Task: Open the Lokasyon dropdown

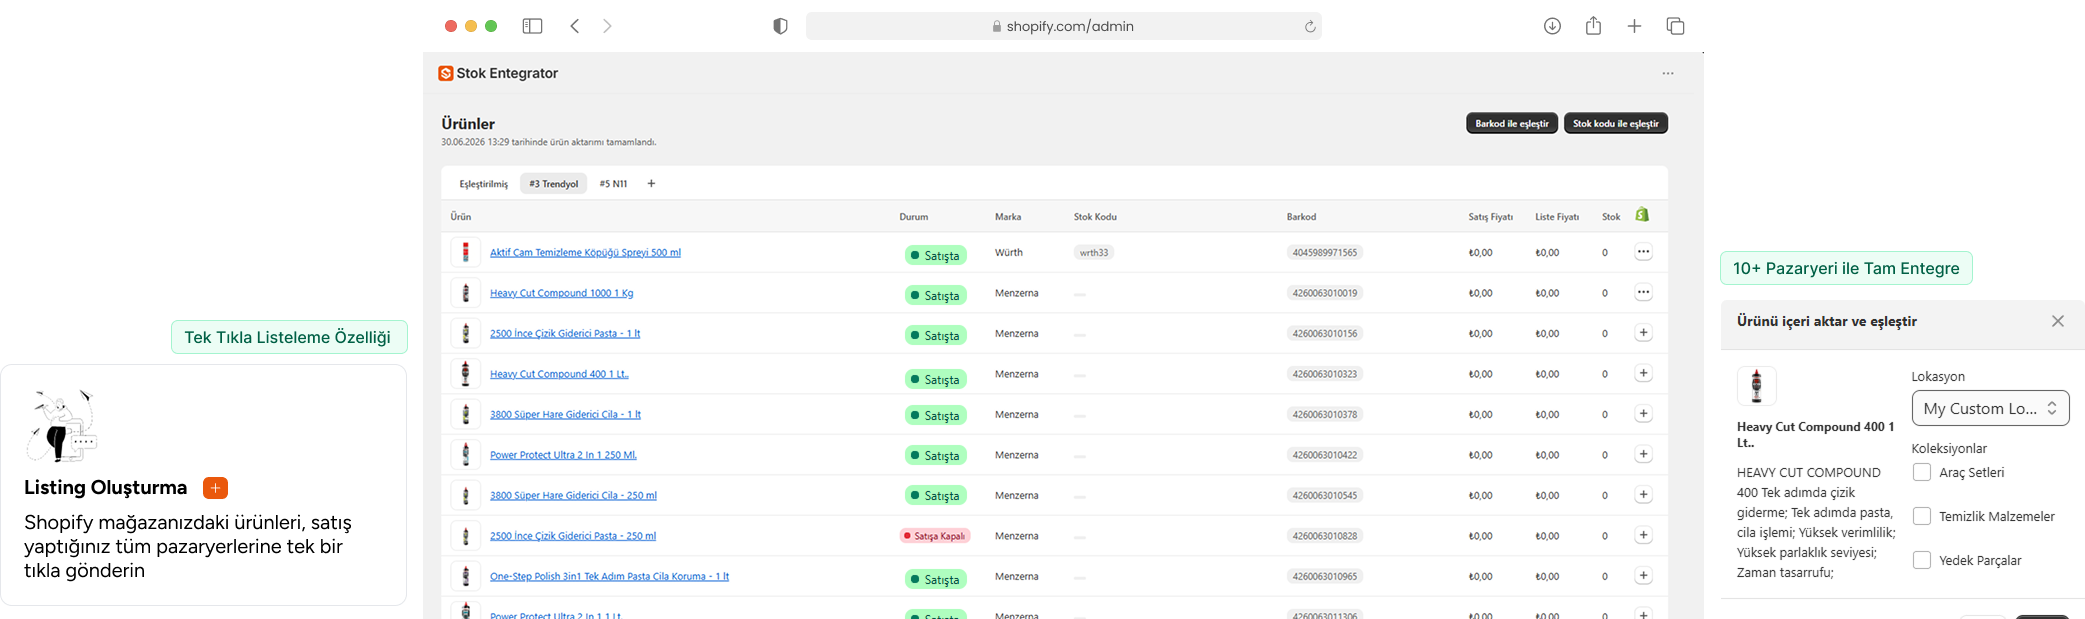Action: tap(1990, 408)
